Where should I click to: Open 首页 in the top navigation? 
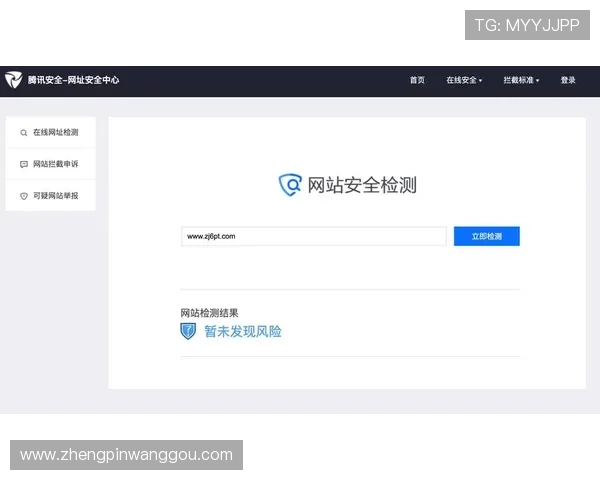pyautogui.click(x=417, y=80)
